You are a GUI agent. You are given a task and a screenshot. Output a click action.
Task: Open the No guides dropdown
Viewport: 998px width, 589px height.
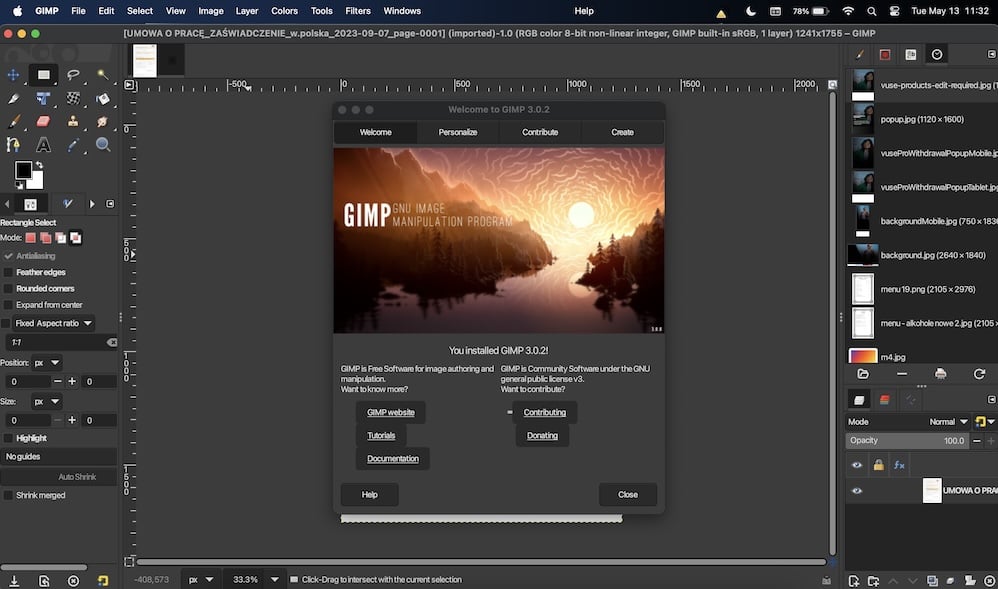58,457
